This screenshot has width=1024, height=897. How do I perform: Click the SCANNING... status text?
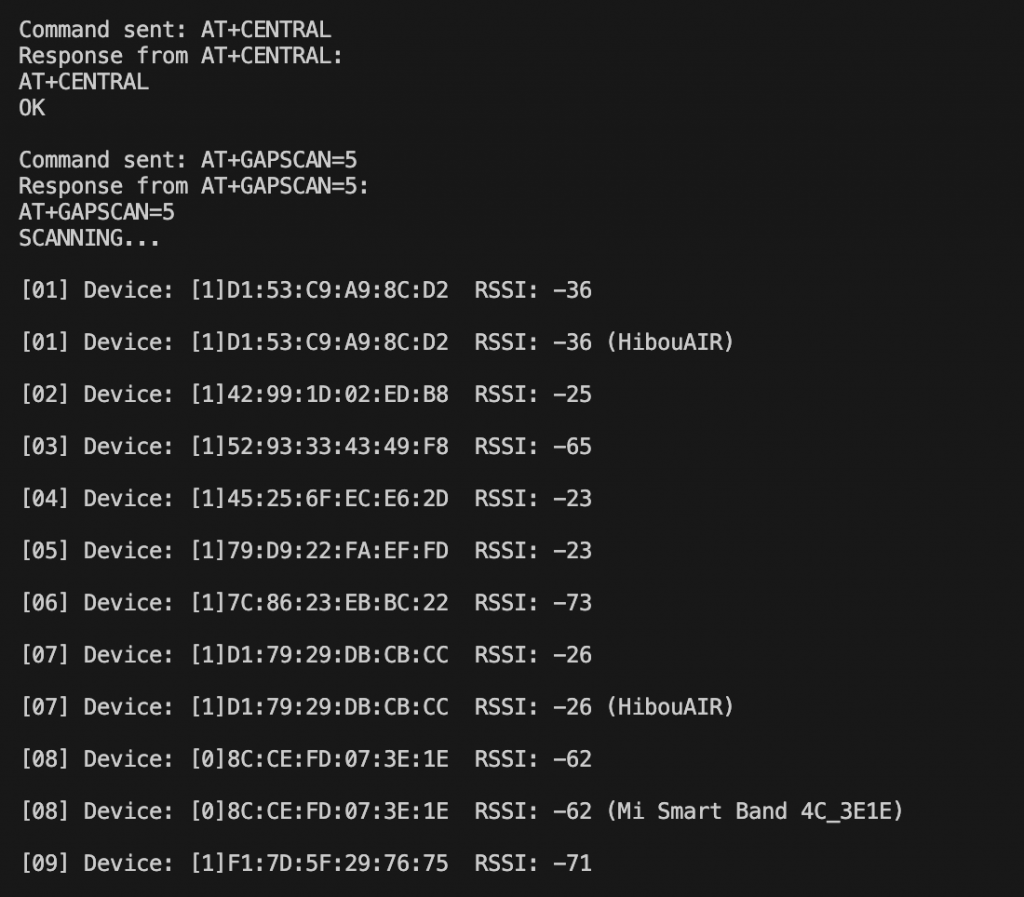(x=89, y=238)
